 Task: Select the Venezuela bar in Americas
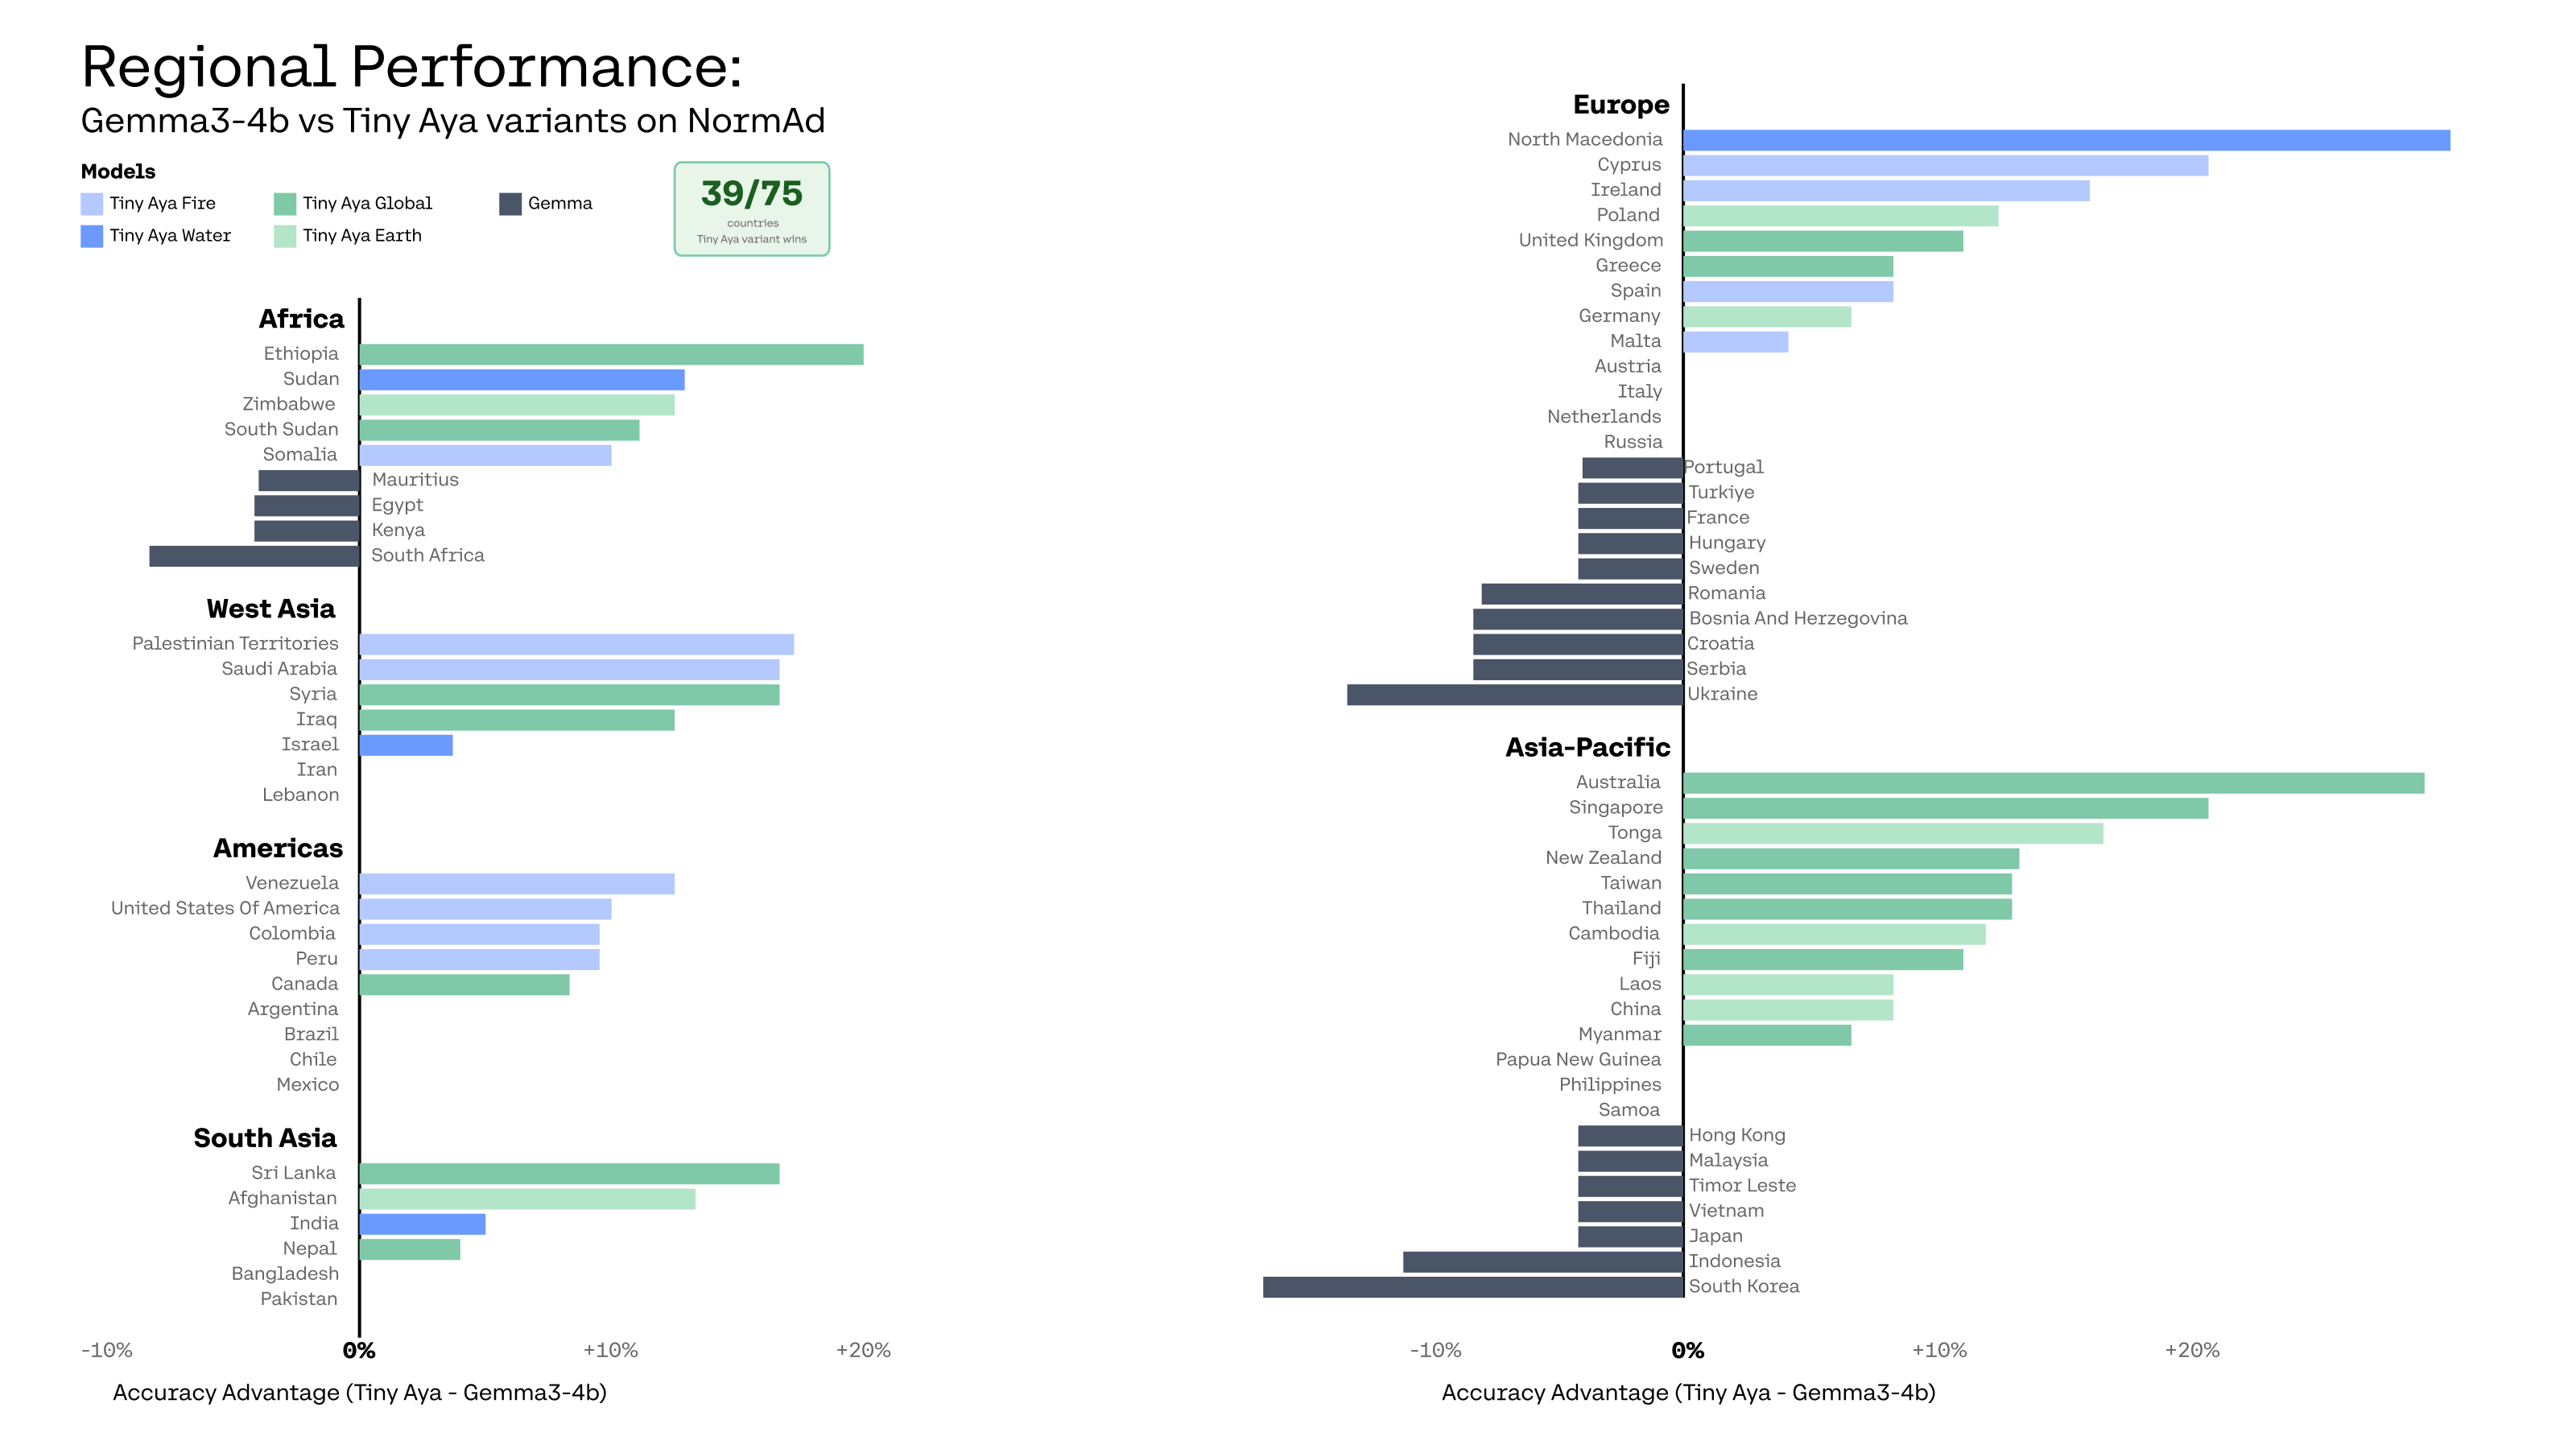click(517, 884)
